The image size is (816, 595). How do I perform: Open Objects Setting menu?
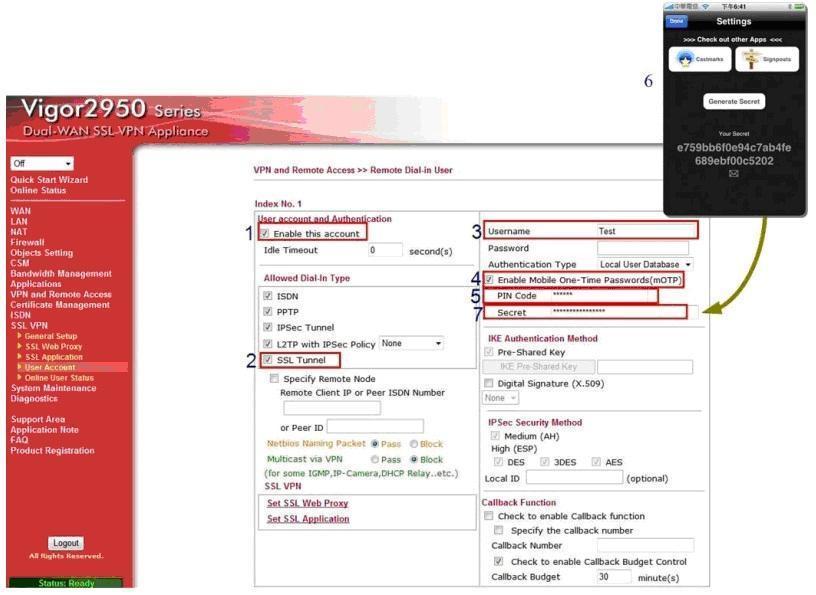pos(42,252)
